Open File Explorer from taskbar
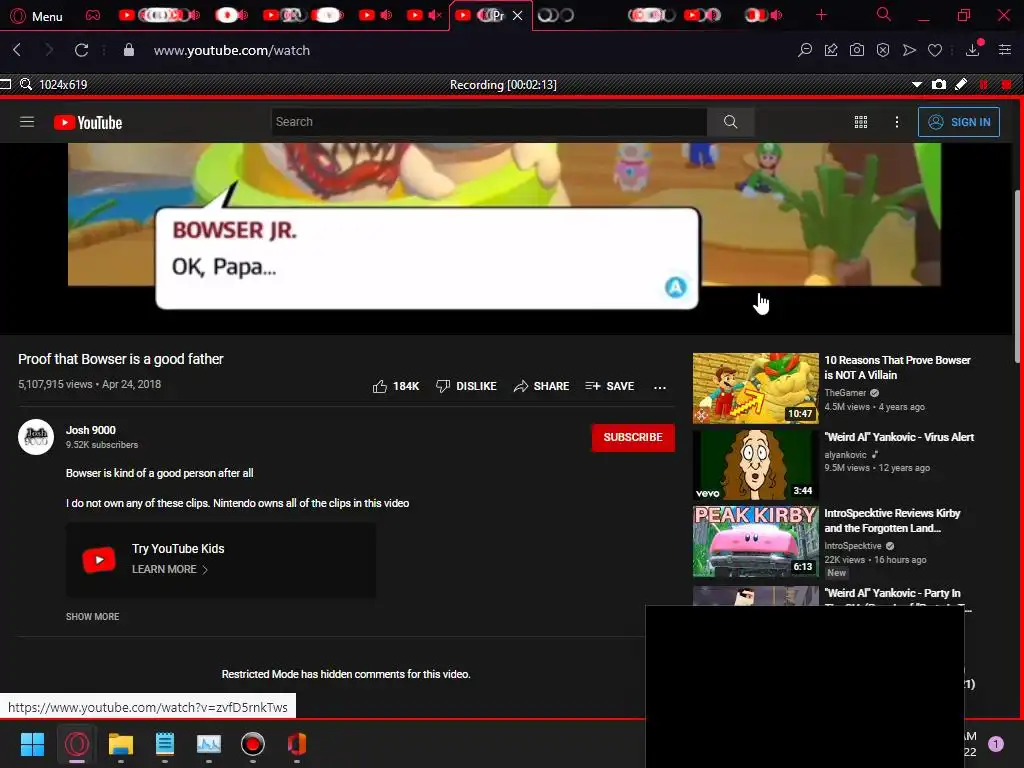Viewport: 1024px width, 768px height. [x=121, y=744]
